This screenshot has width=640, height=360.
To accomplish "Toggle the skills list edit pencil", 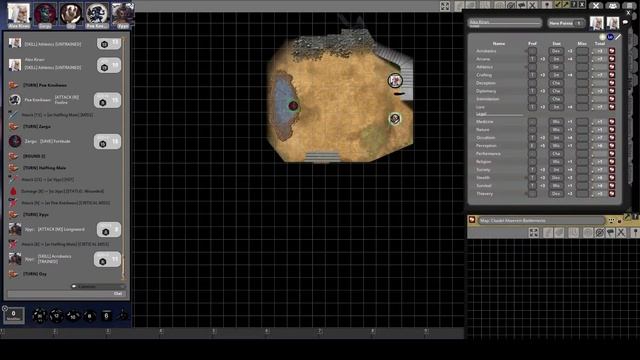I will (x=618, y=37).
